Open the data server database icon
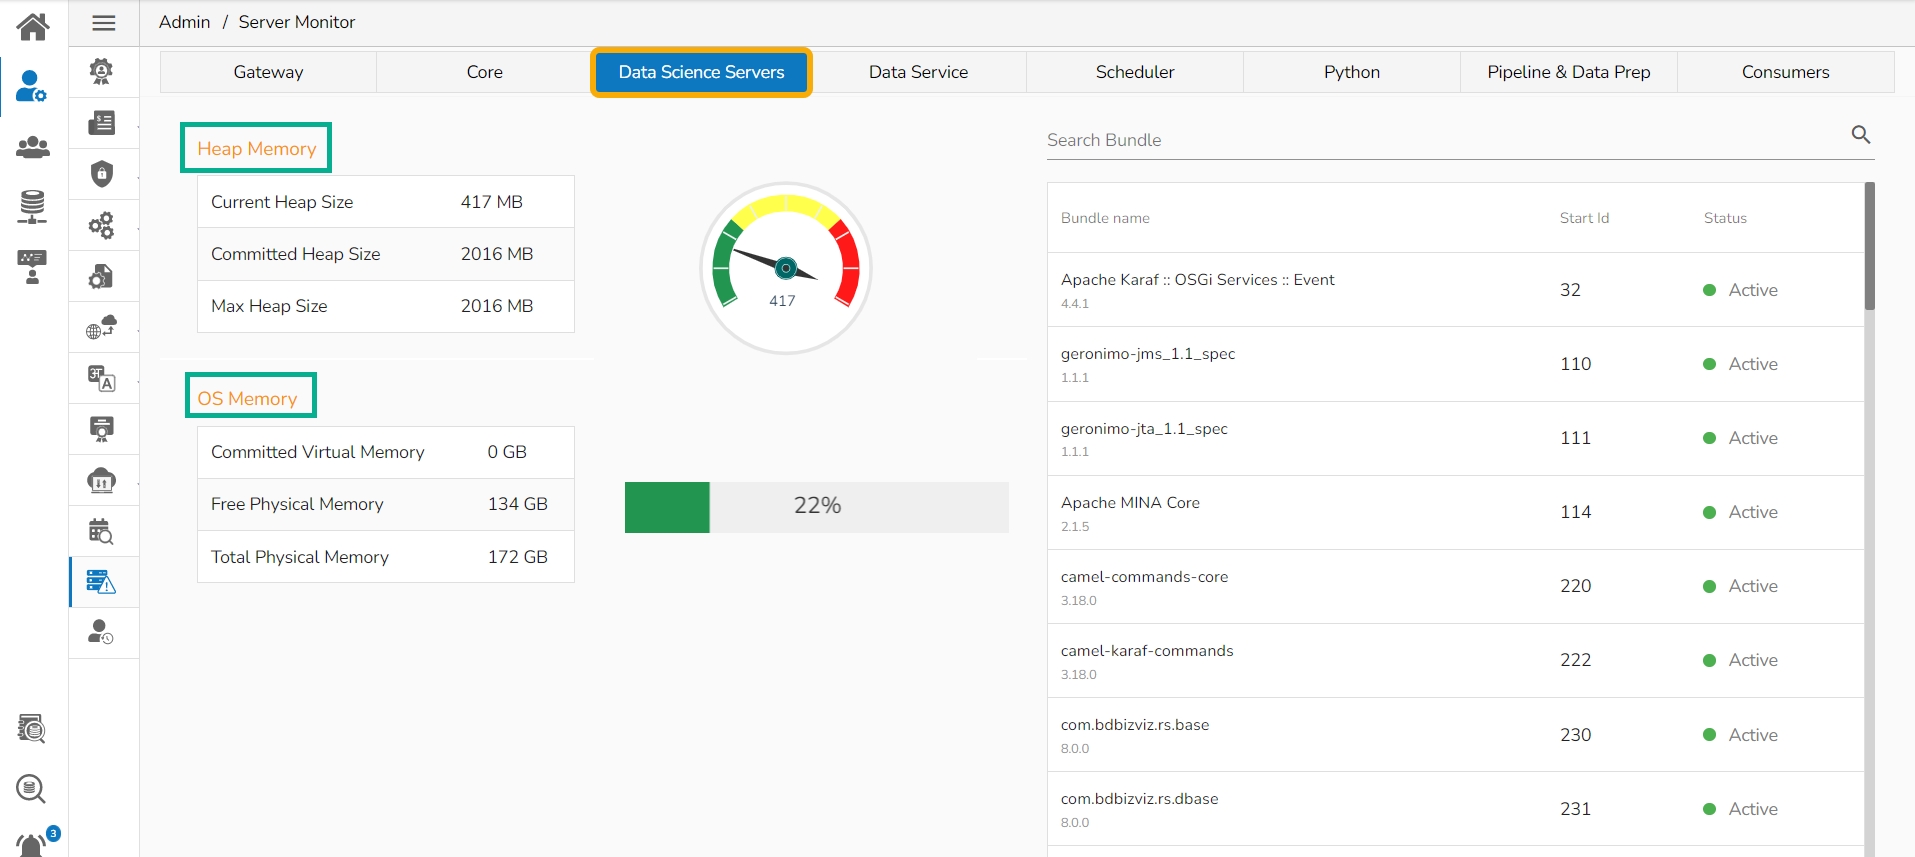Screen dimensions: 1915x857 tap(33, 207)
